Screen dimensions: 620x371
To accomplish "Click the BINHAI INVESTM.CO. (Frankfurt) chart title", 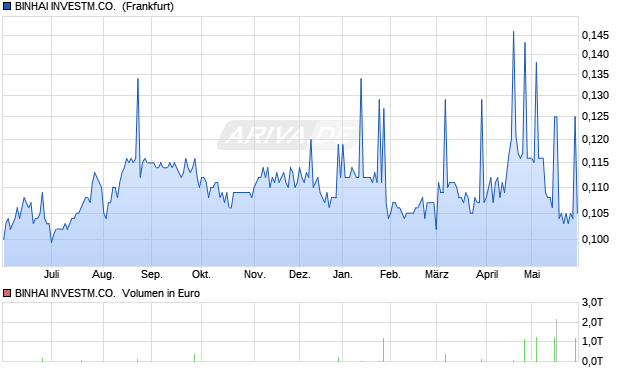I will pos(94,6).
